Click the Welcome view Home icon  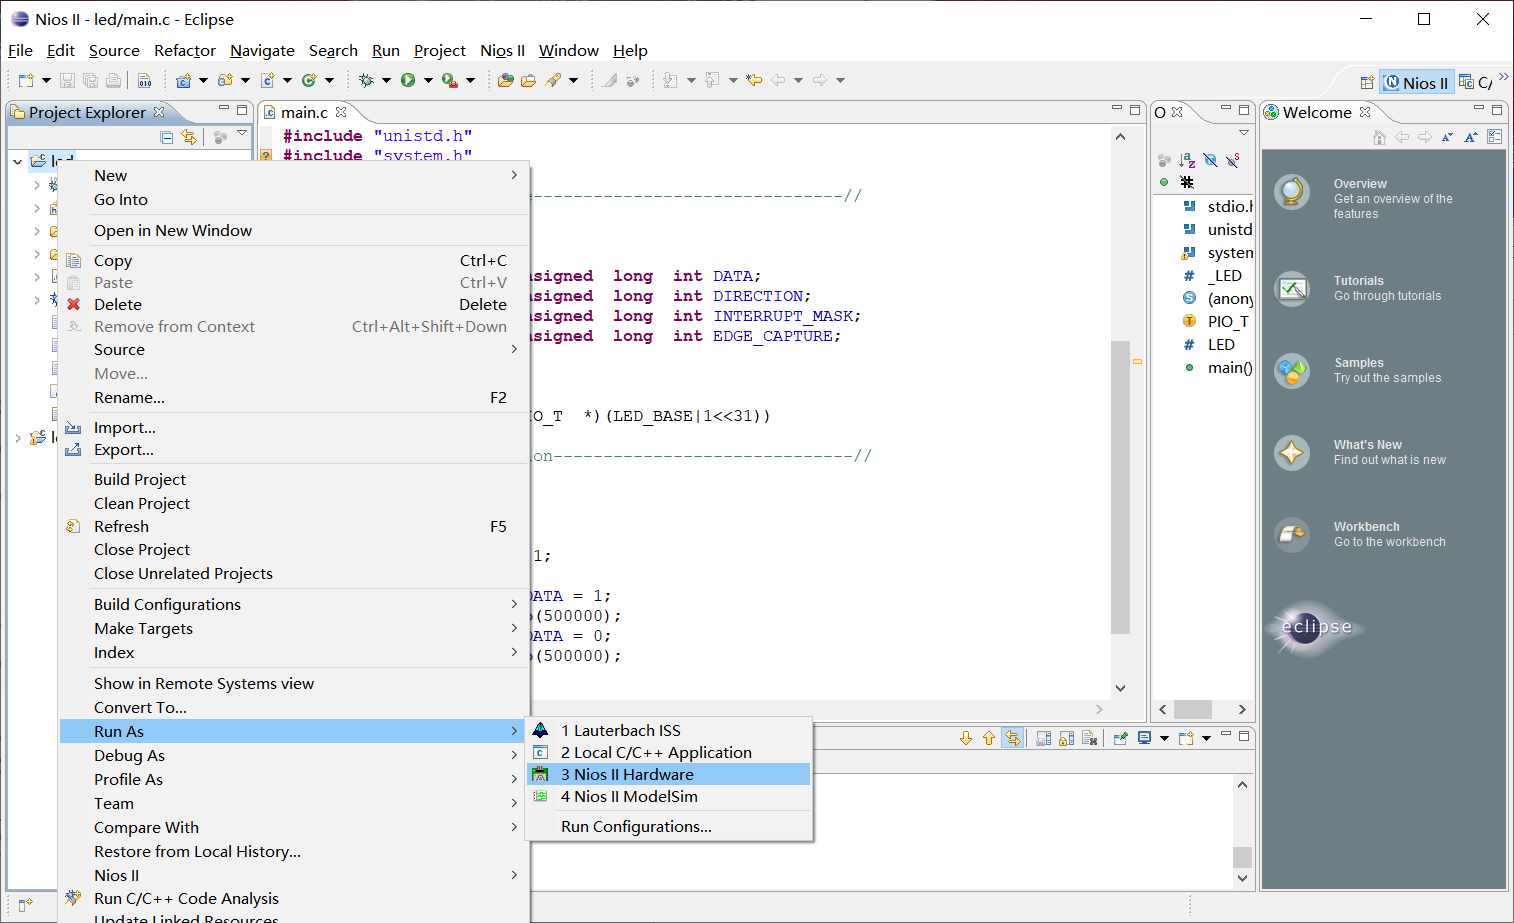point(1380,137)
